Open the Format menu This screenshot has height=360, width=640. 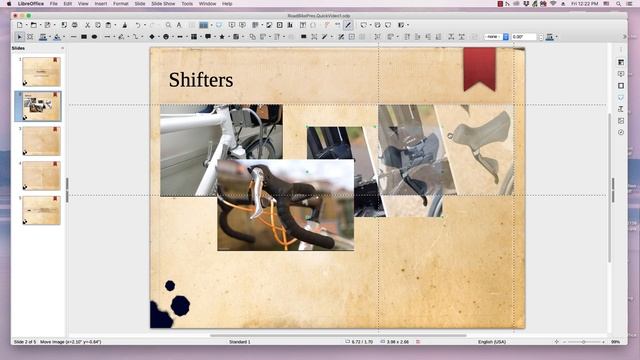click(121, 4)
